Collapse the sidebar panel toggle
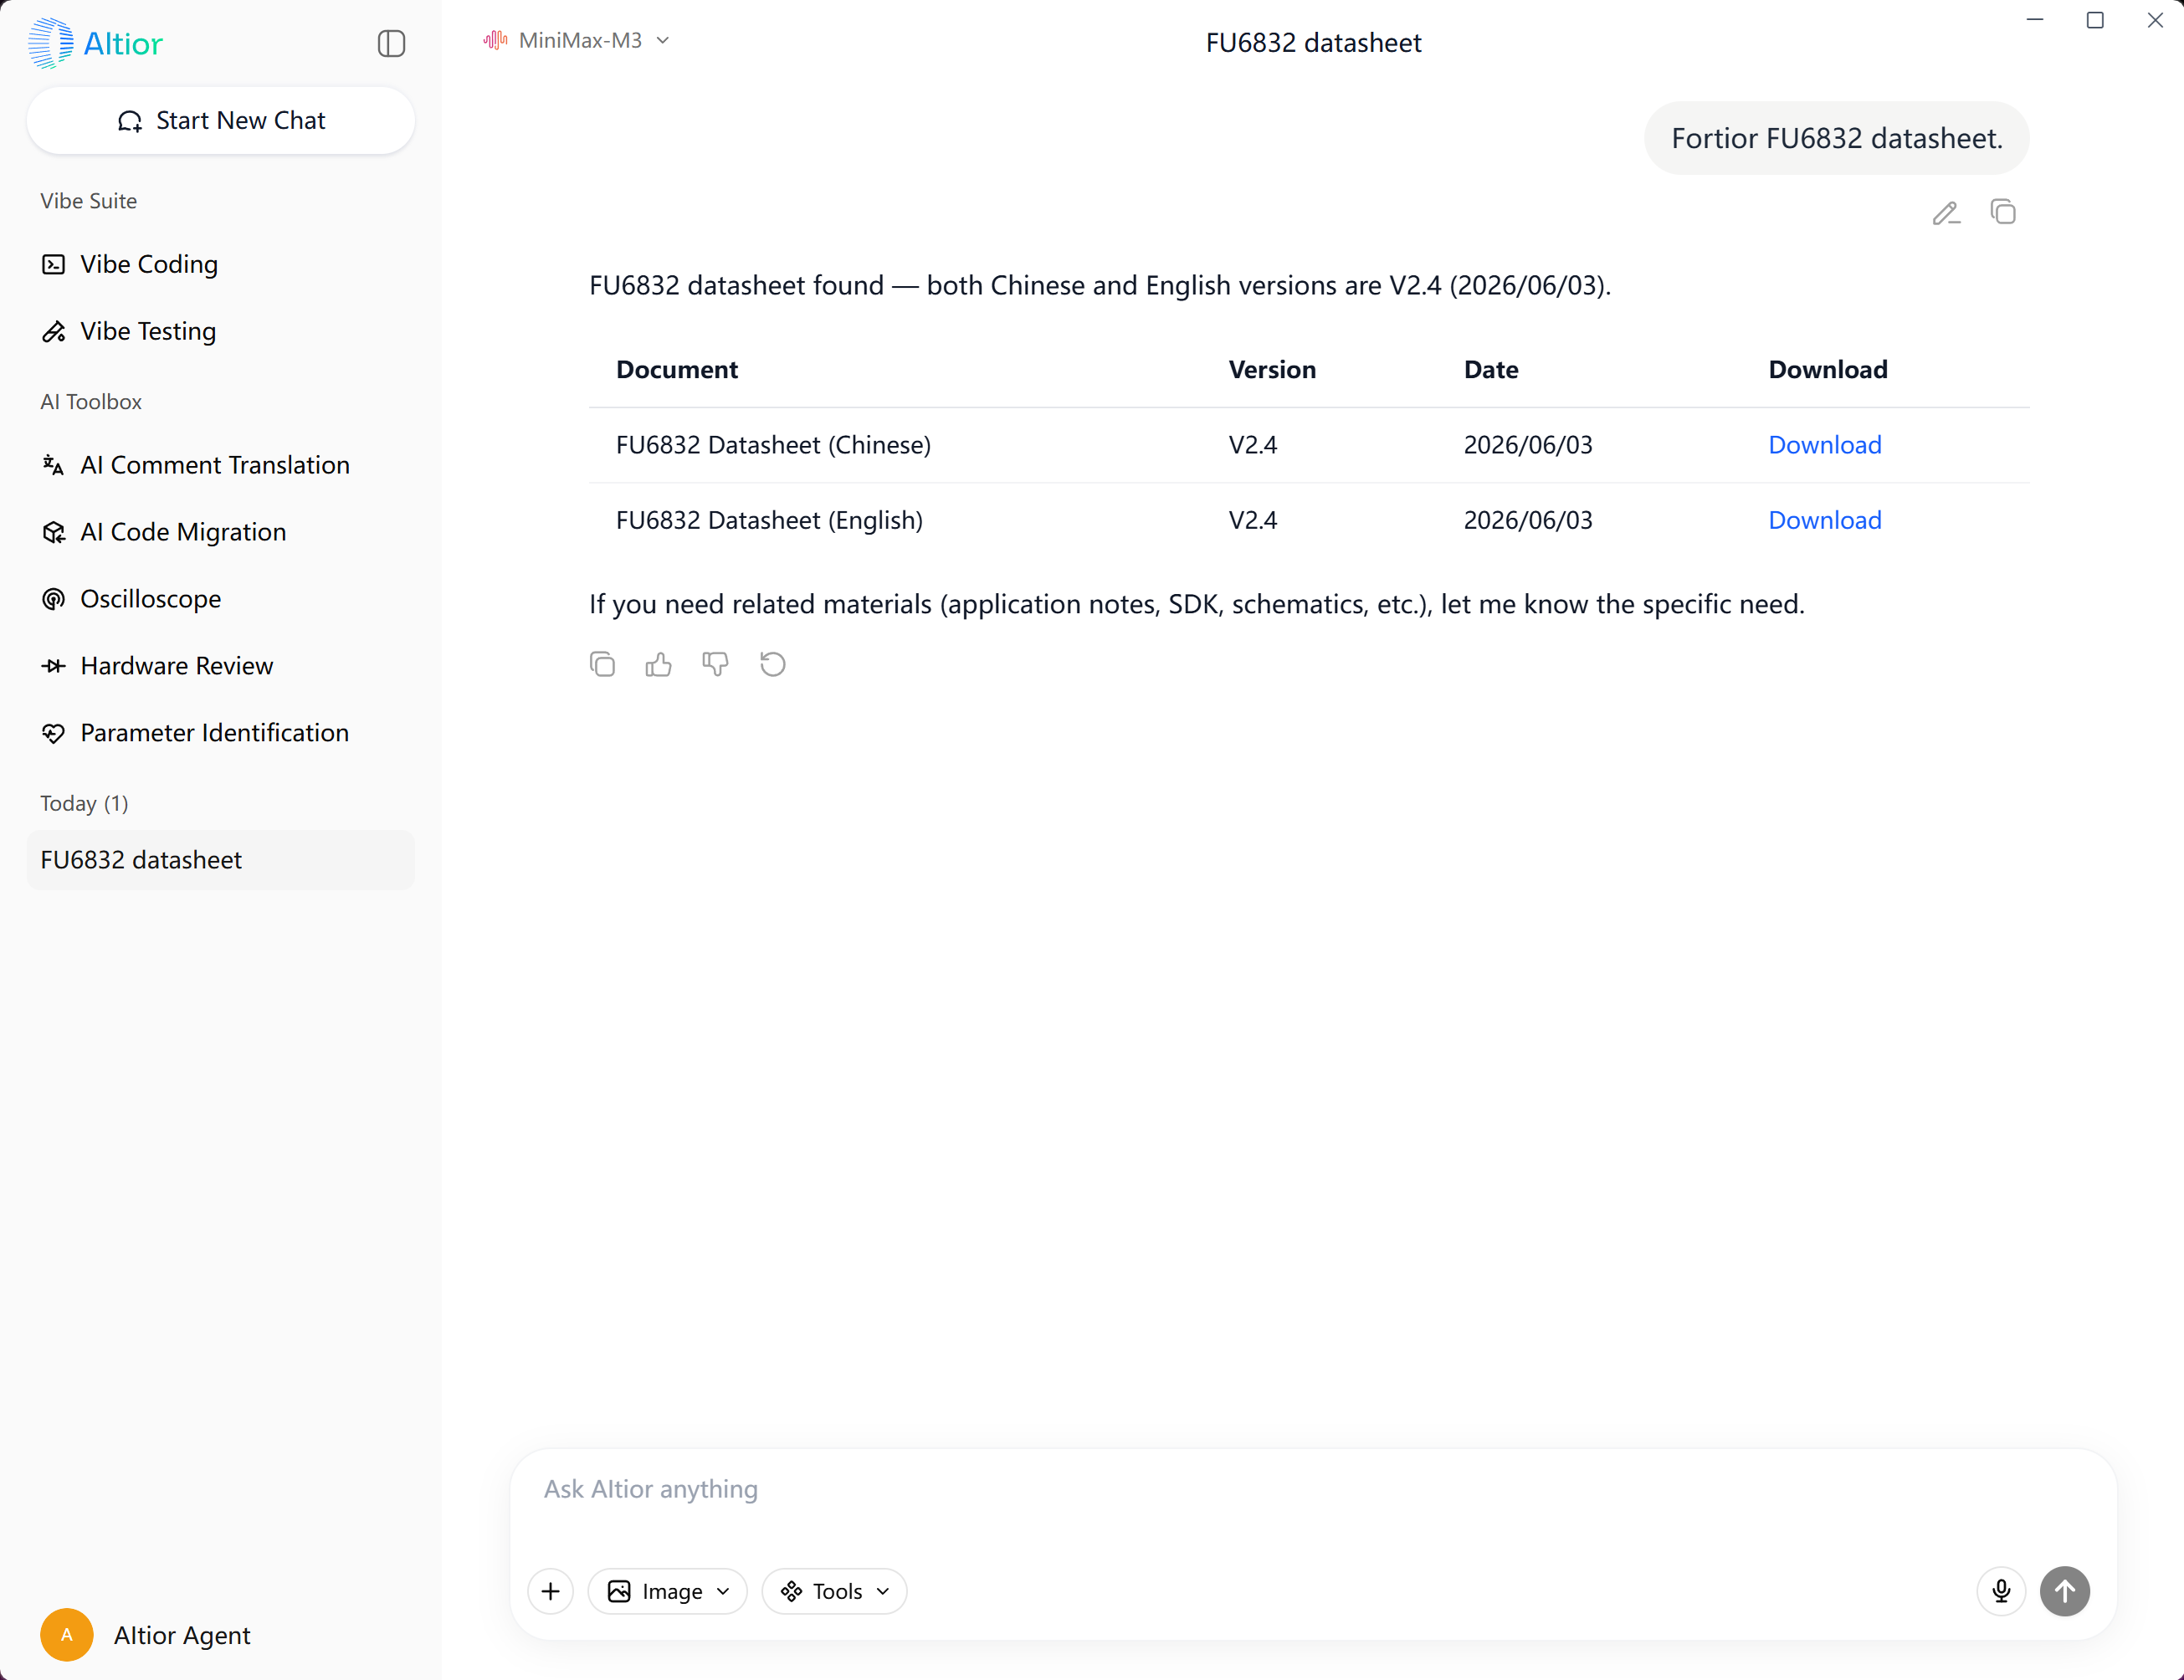2184x1680 pixels. tap(391, 43)
